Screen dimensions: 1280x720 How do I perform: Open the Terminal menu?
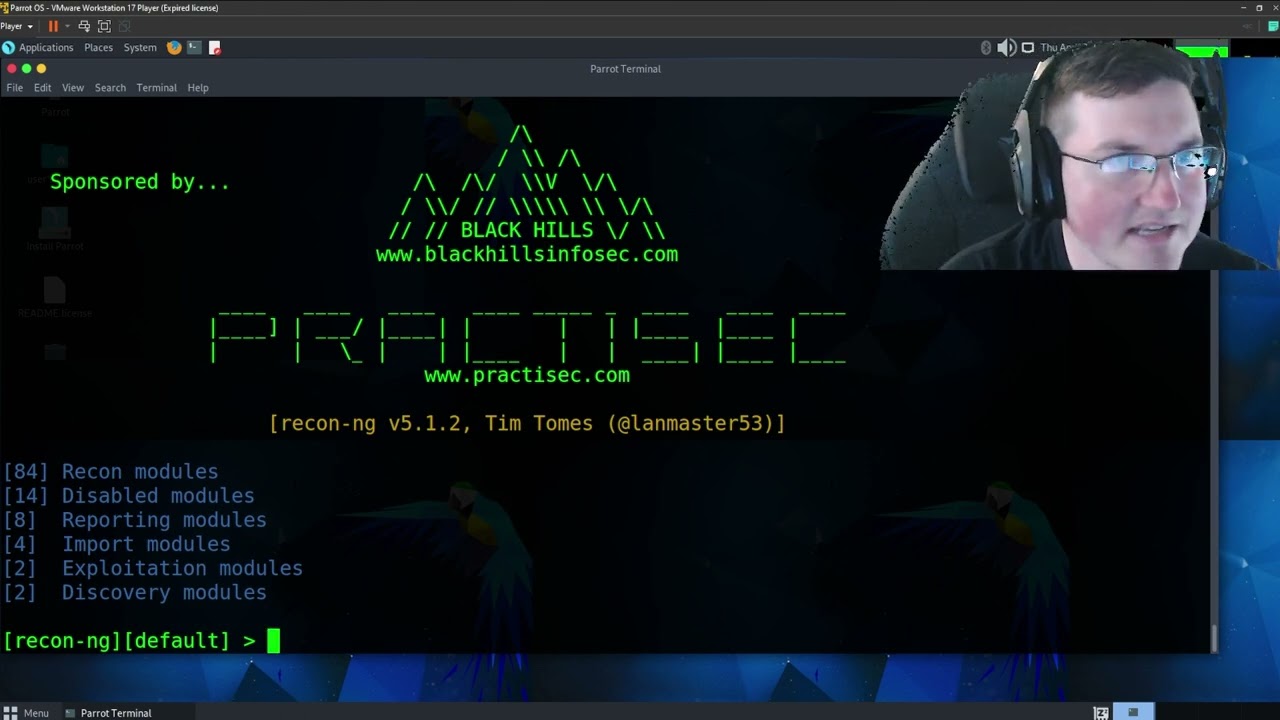coord(156,88)
